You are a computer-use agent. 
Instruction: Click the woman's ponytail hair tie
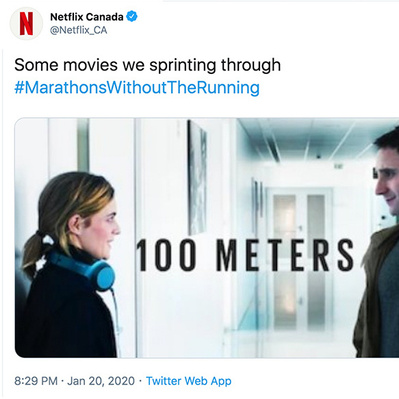tap(47, 239)
